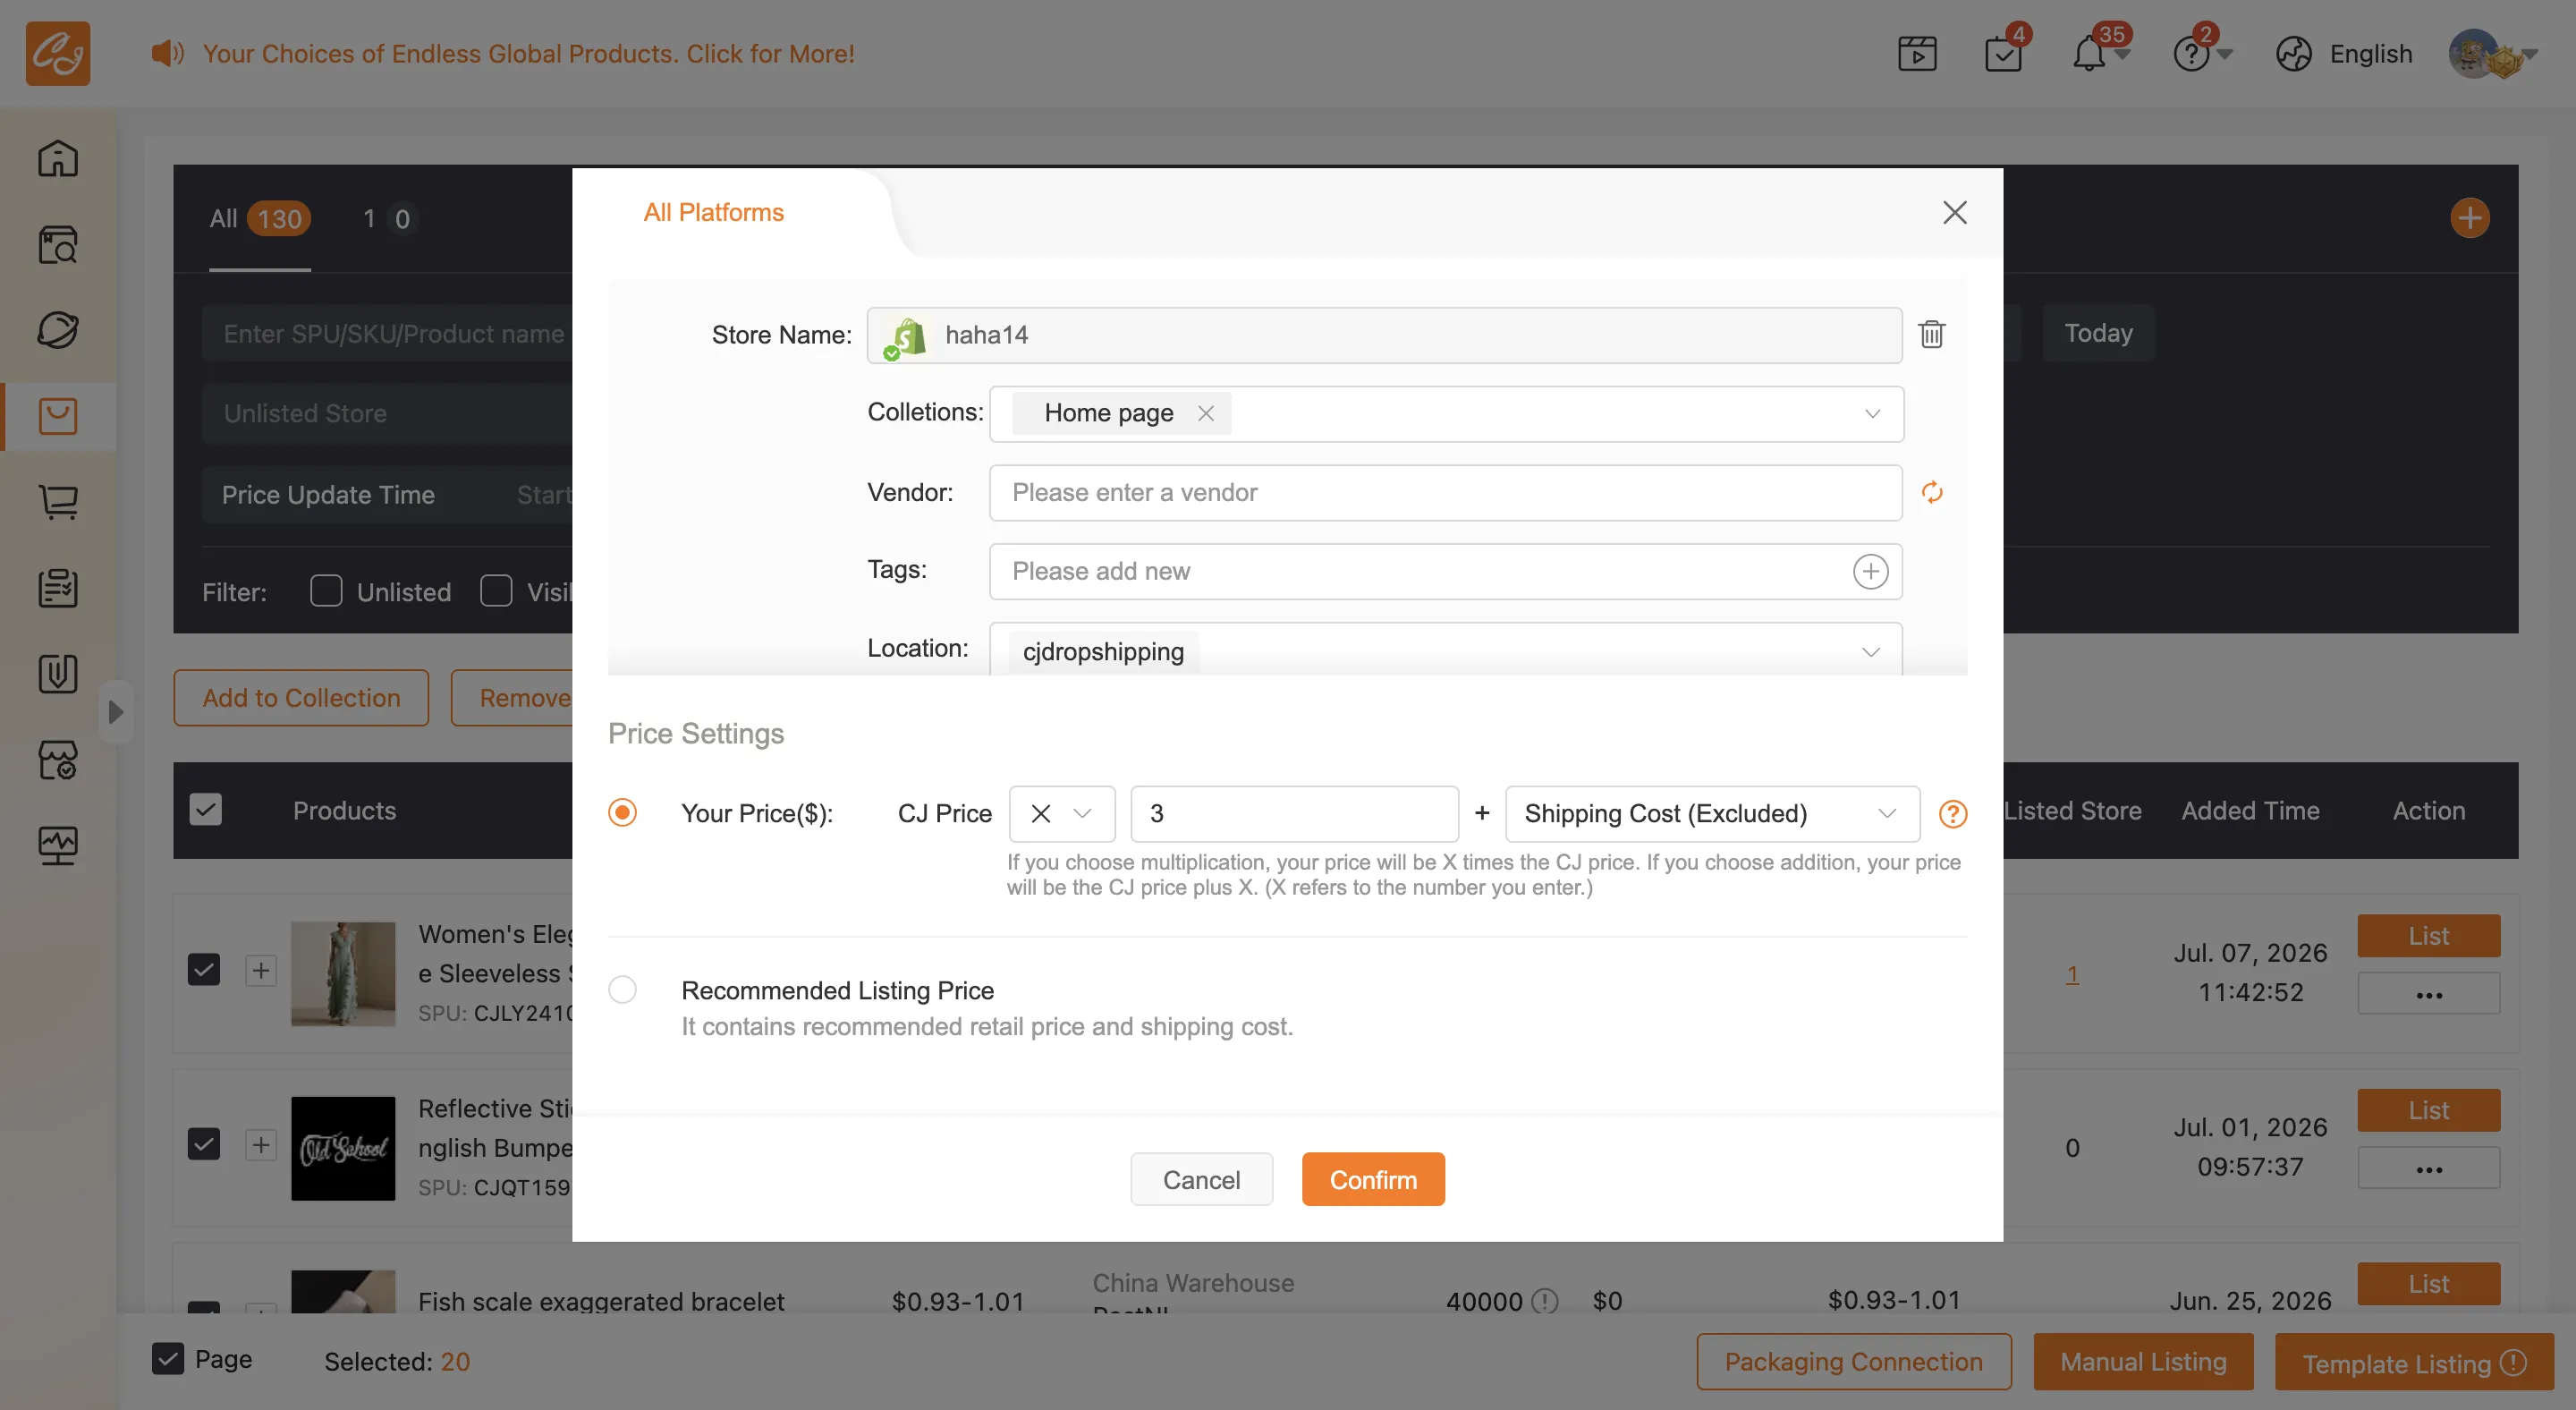
Task: Open the language dropdown labeled English
Action: (x=2370, y=54)
